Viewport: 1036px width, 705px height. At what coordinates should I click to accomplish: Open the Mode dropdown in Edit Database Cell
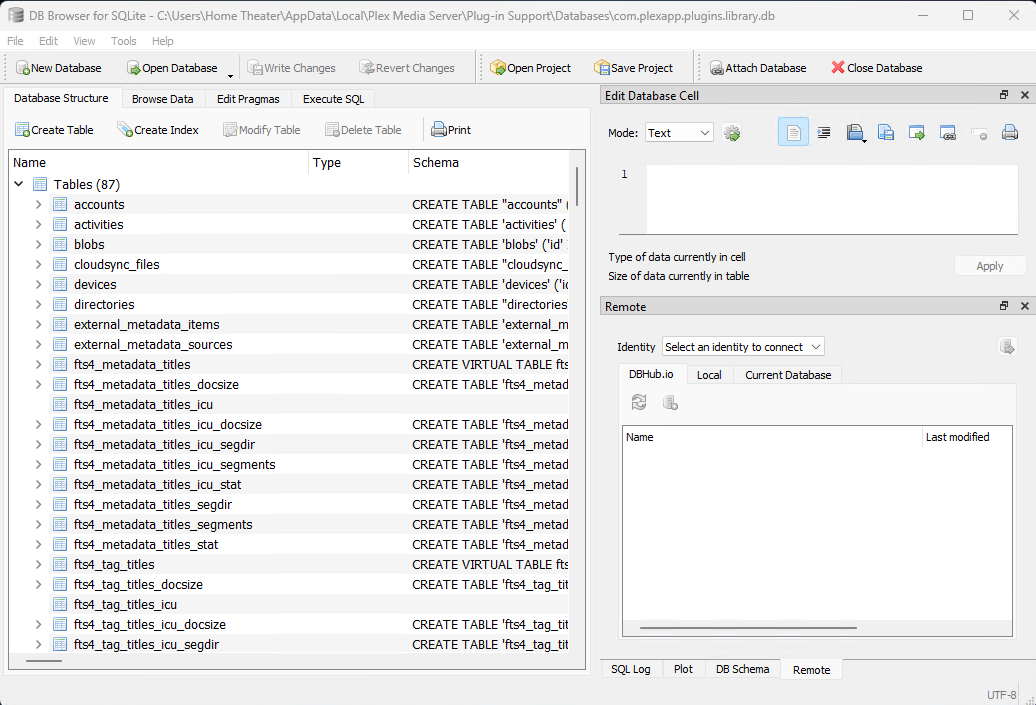pyautogui.click(x=679, y=131)
